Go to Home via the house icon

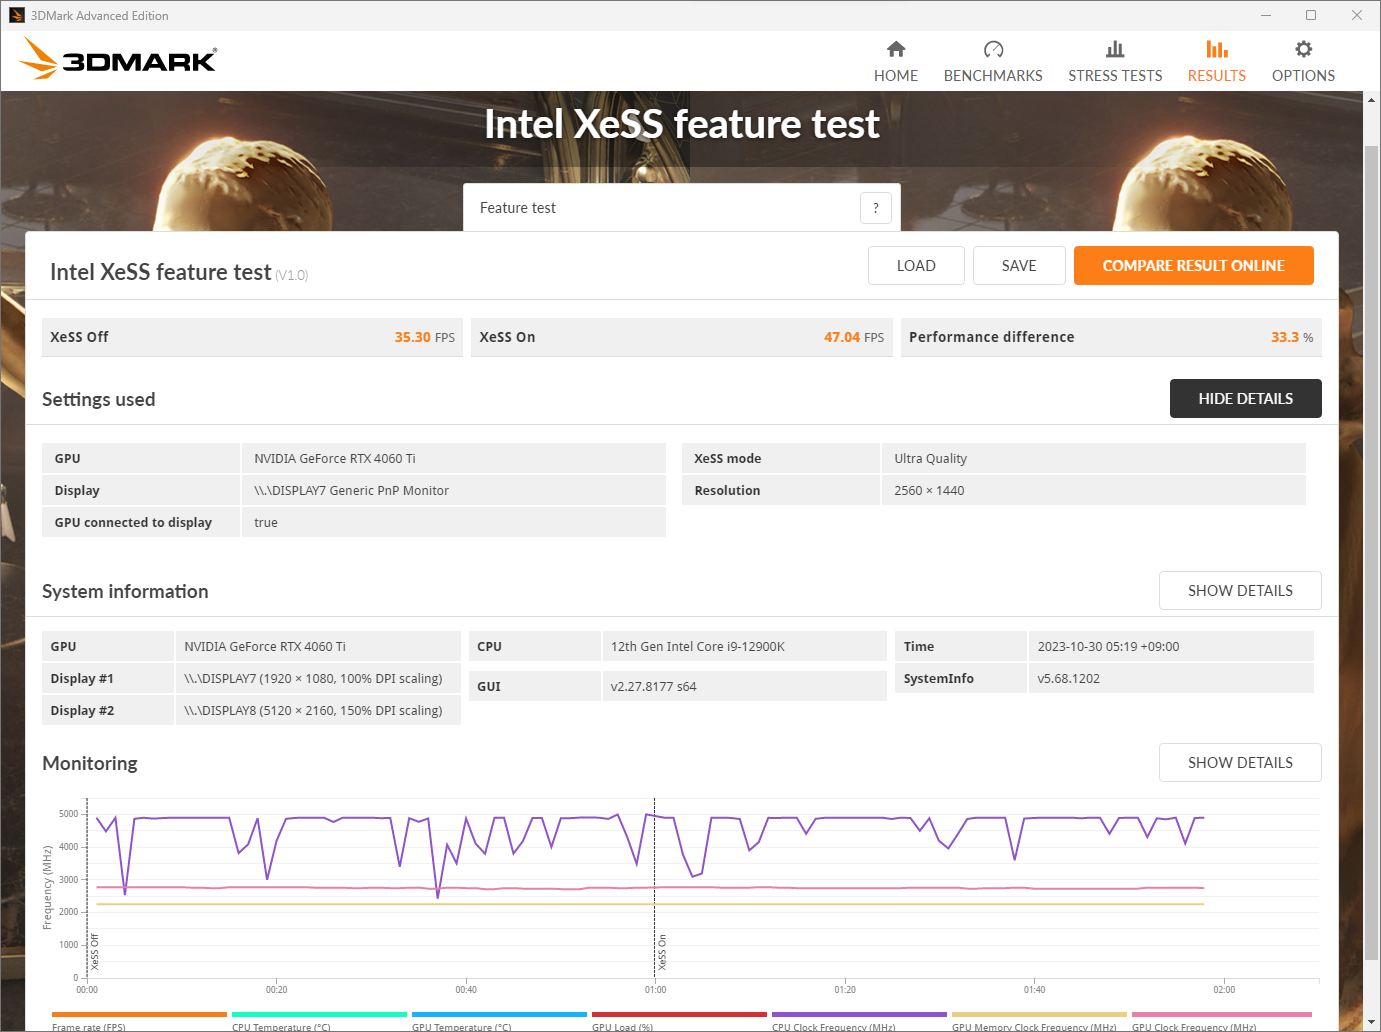pyautogui.click(x=895, y=49)
